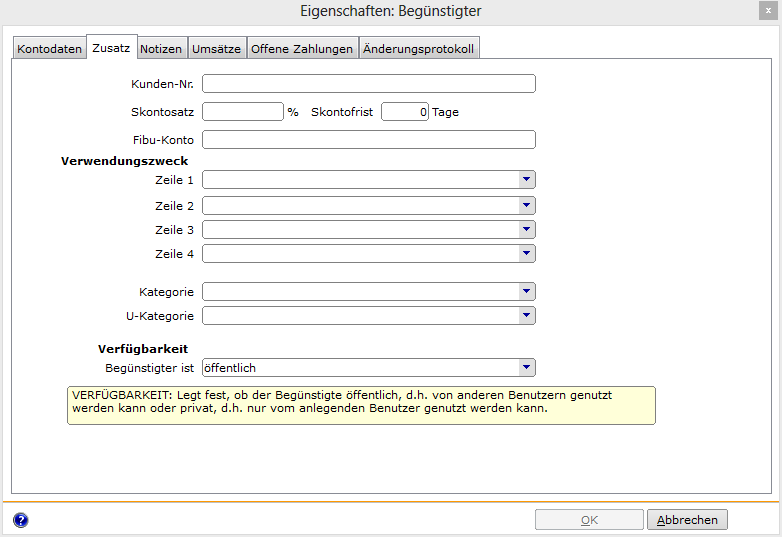Click the Verfügbarkeit heading
This screenshot has width=782, height=537.
tap(143, 349)
